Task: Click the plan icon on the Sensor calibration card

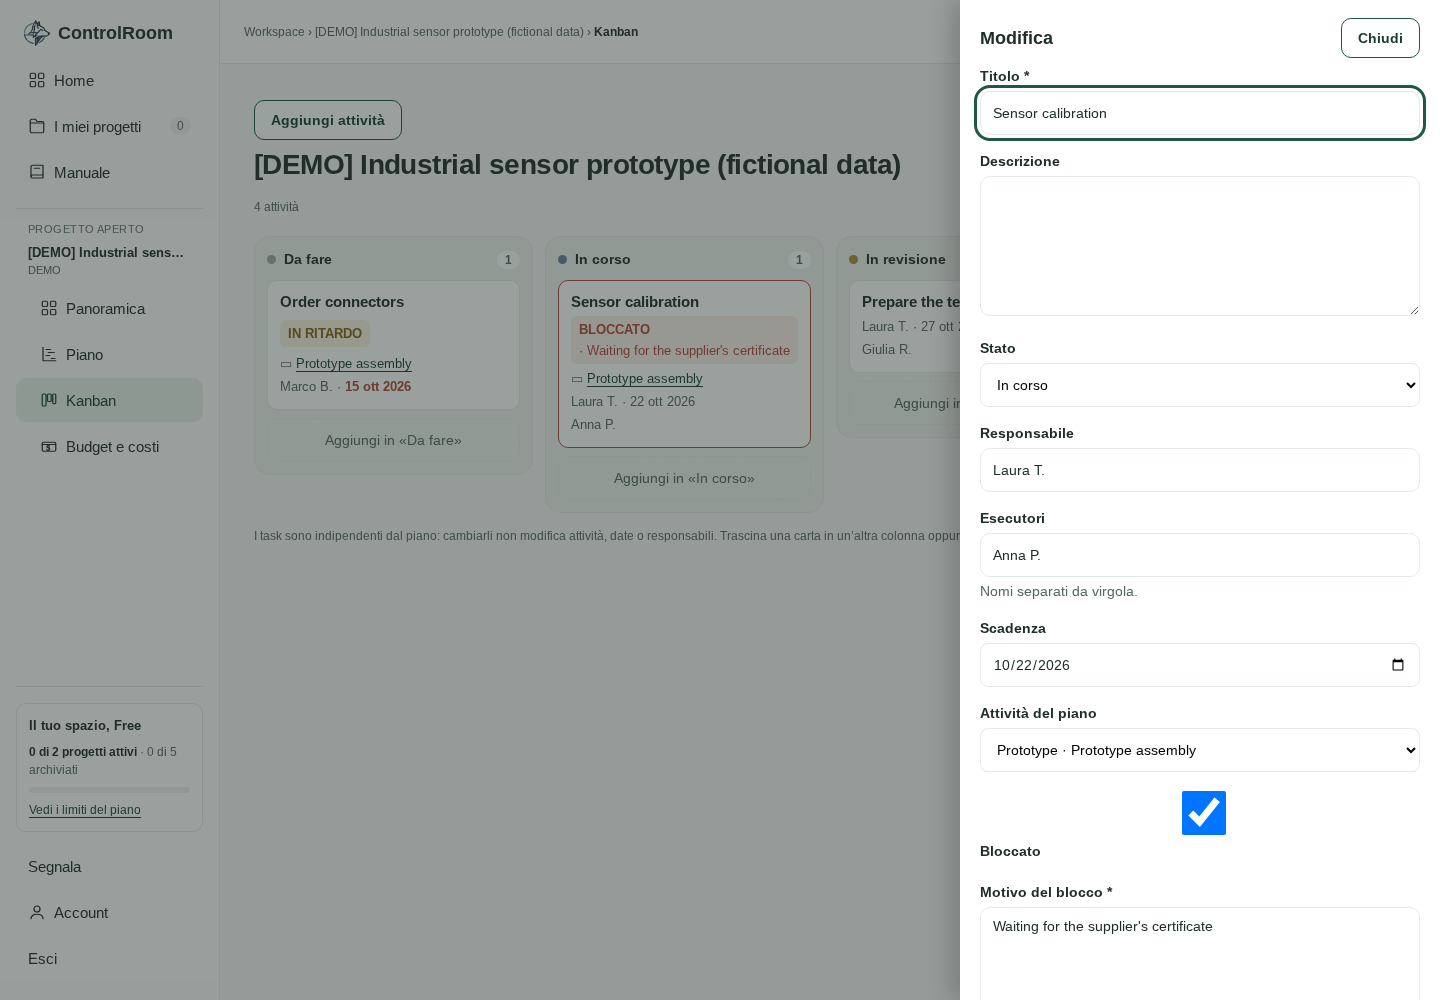Action: coord(577,379)
